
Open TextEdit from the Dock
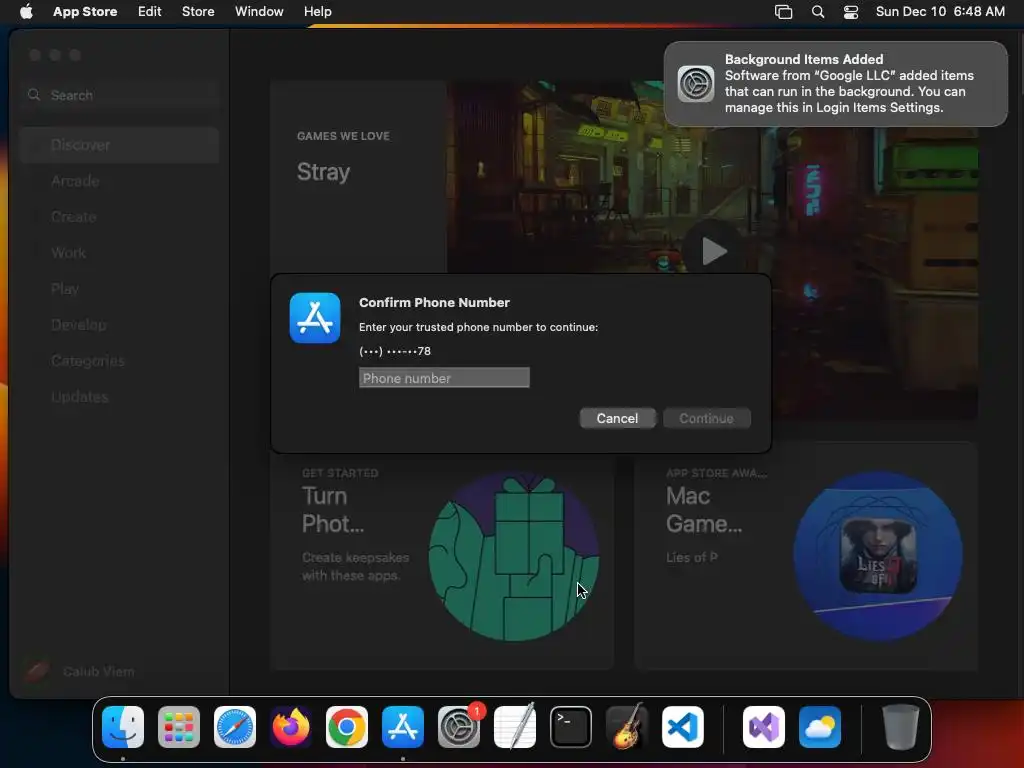click(x=515, y=727)
